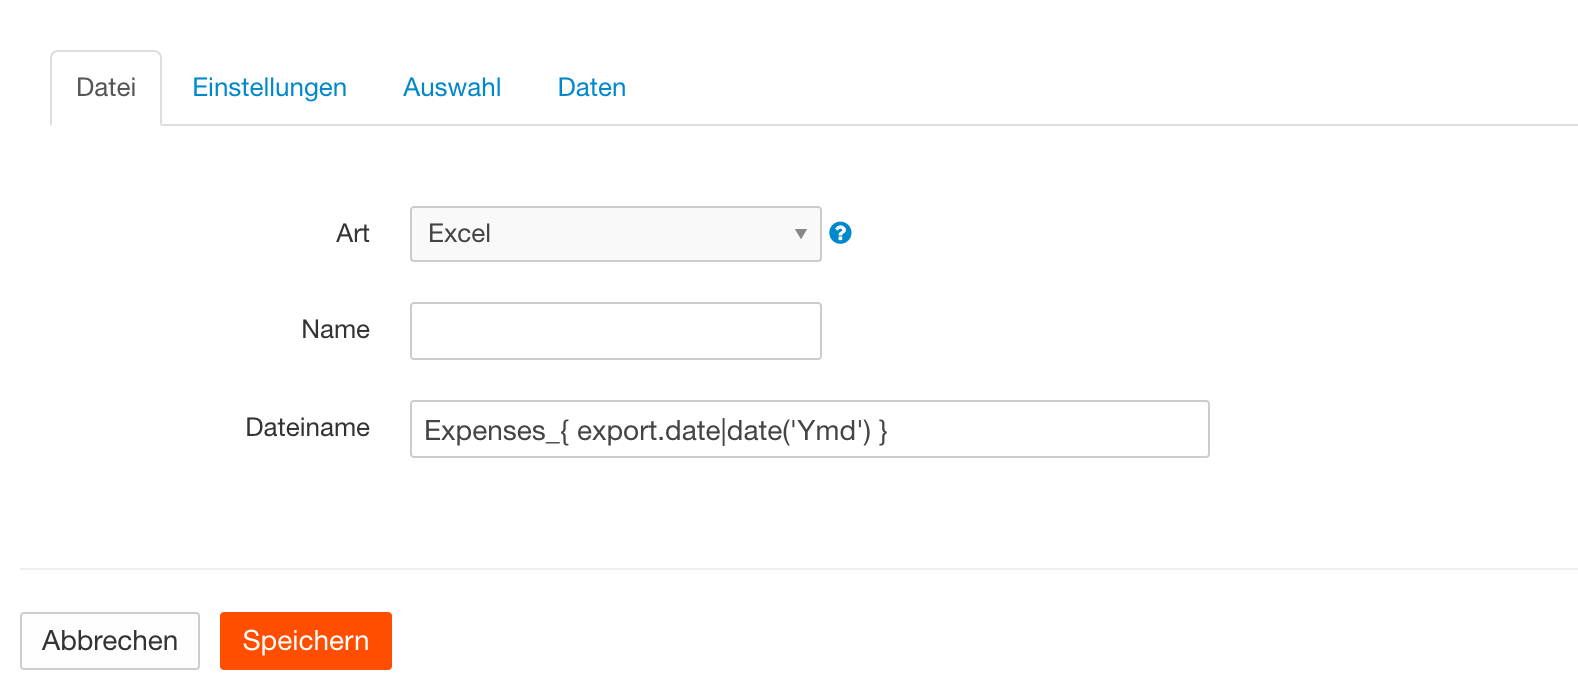The image size is (1578, 694).
Task: Click the opening curly brace in Dateiname
Action: (x=564, y=431)
